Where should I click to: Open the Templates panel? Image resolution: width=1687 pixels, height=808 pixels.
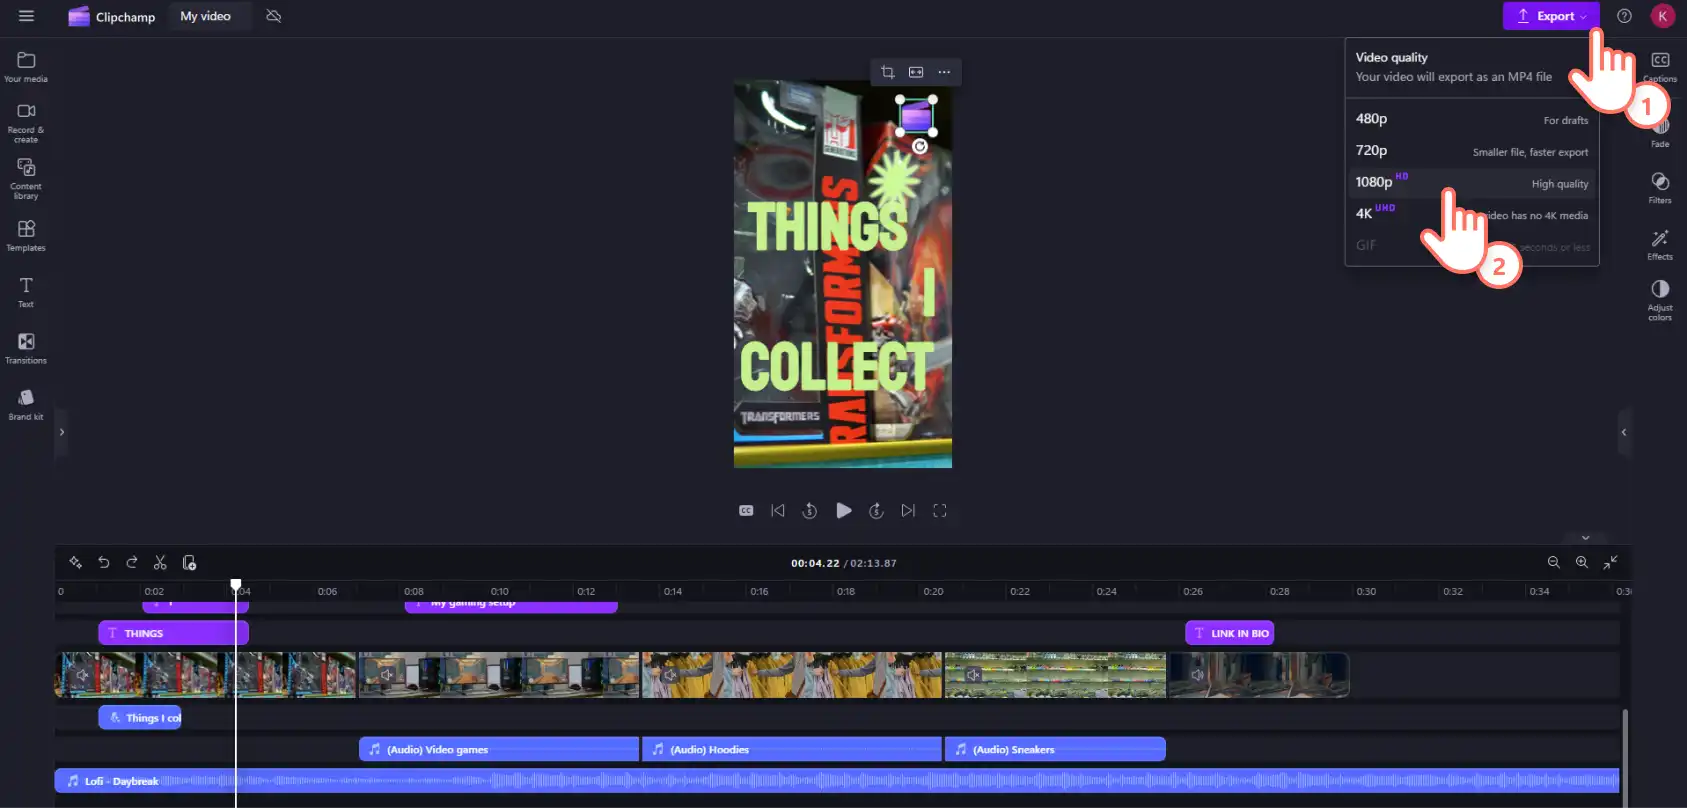pos(26,235)
